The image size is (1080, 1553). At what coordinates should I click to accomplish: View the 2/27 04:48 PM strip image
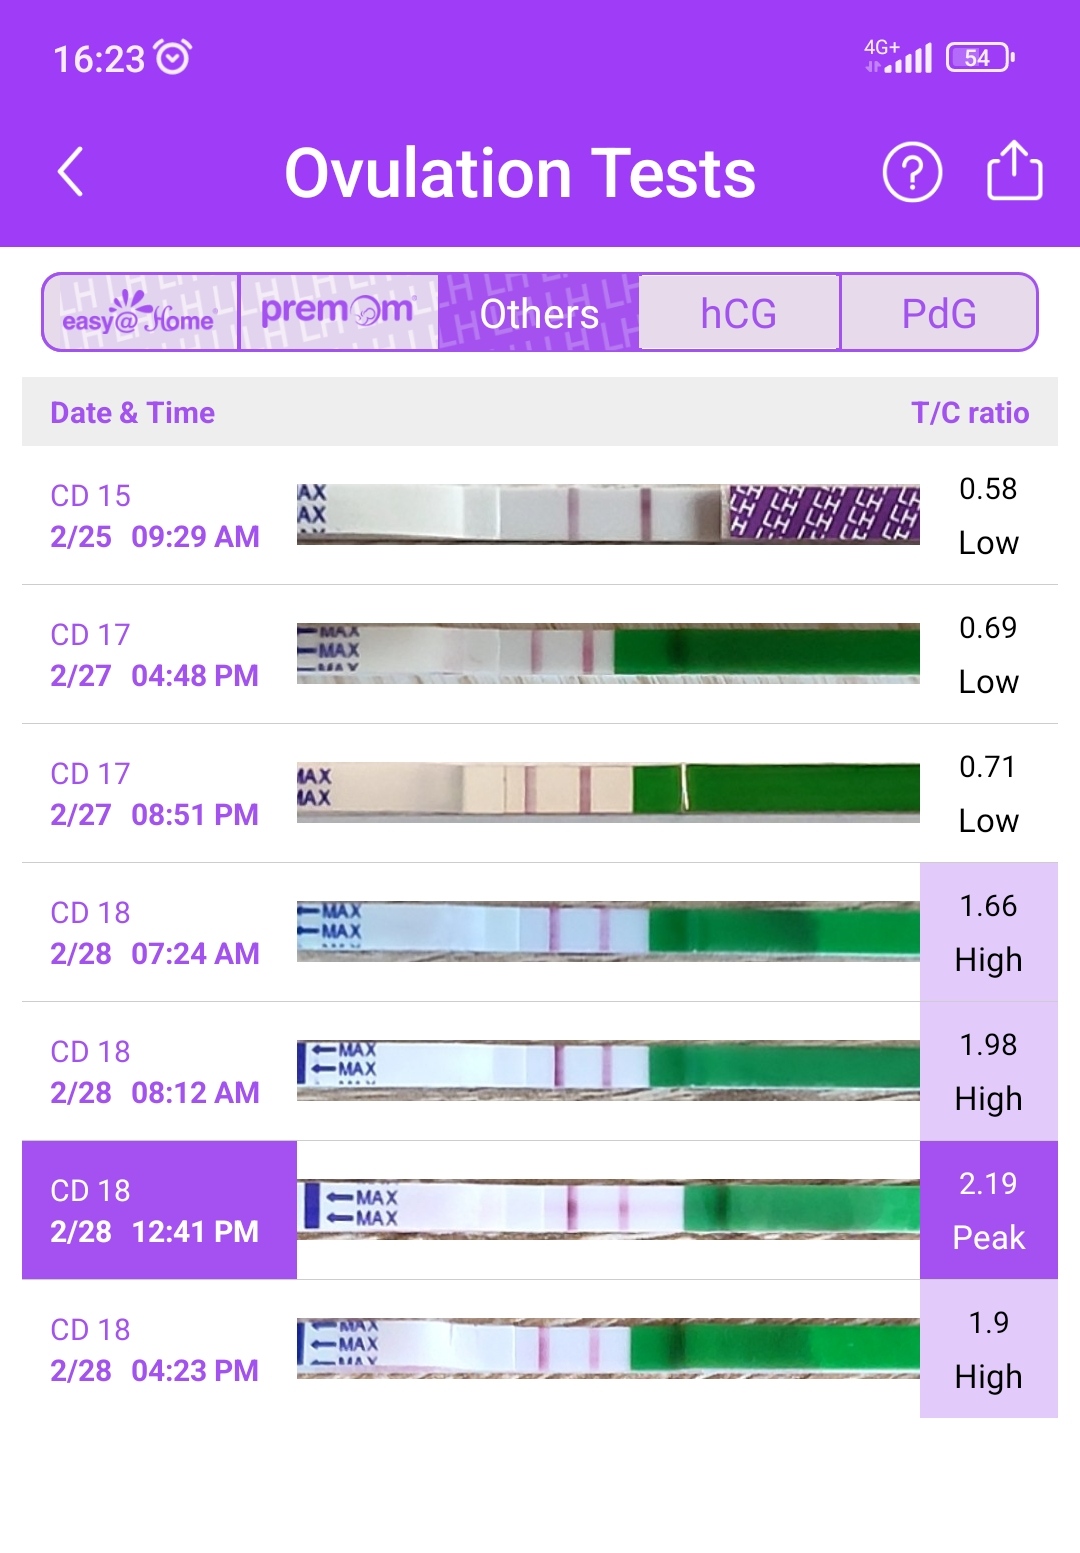607,653
